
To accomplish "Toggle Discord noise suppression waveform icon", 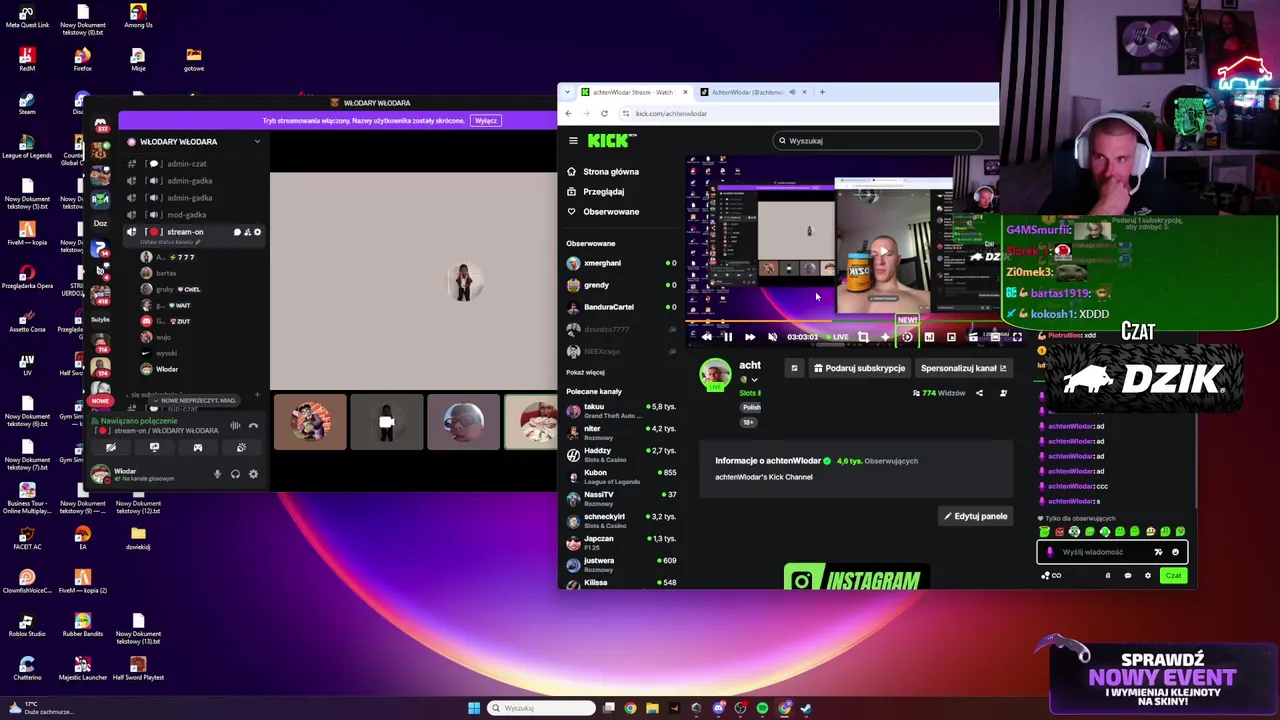I will click(x=235, y=426).
